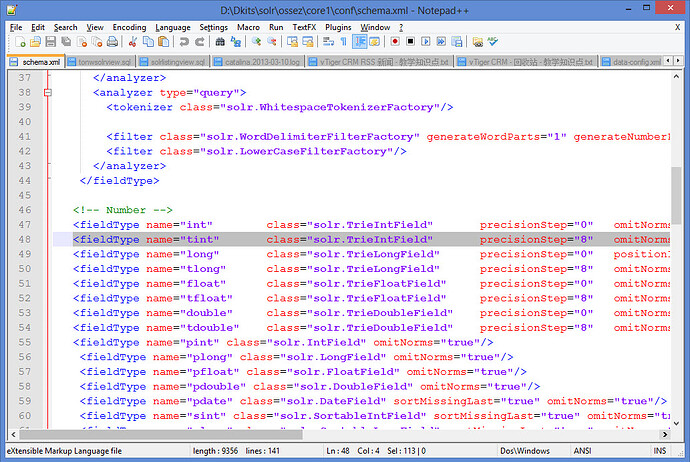Viewport: 690px width, 462px height.
Task: Open the Macro menu
Action: click(248, 27)
